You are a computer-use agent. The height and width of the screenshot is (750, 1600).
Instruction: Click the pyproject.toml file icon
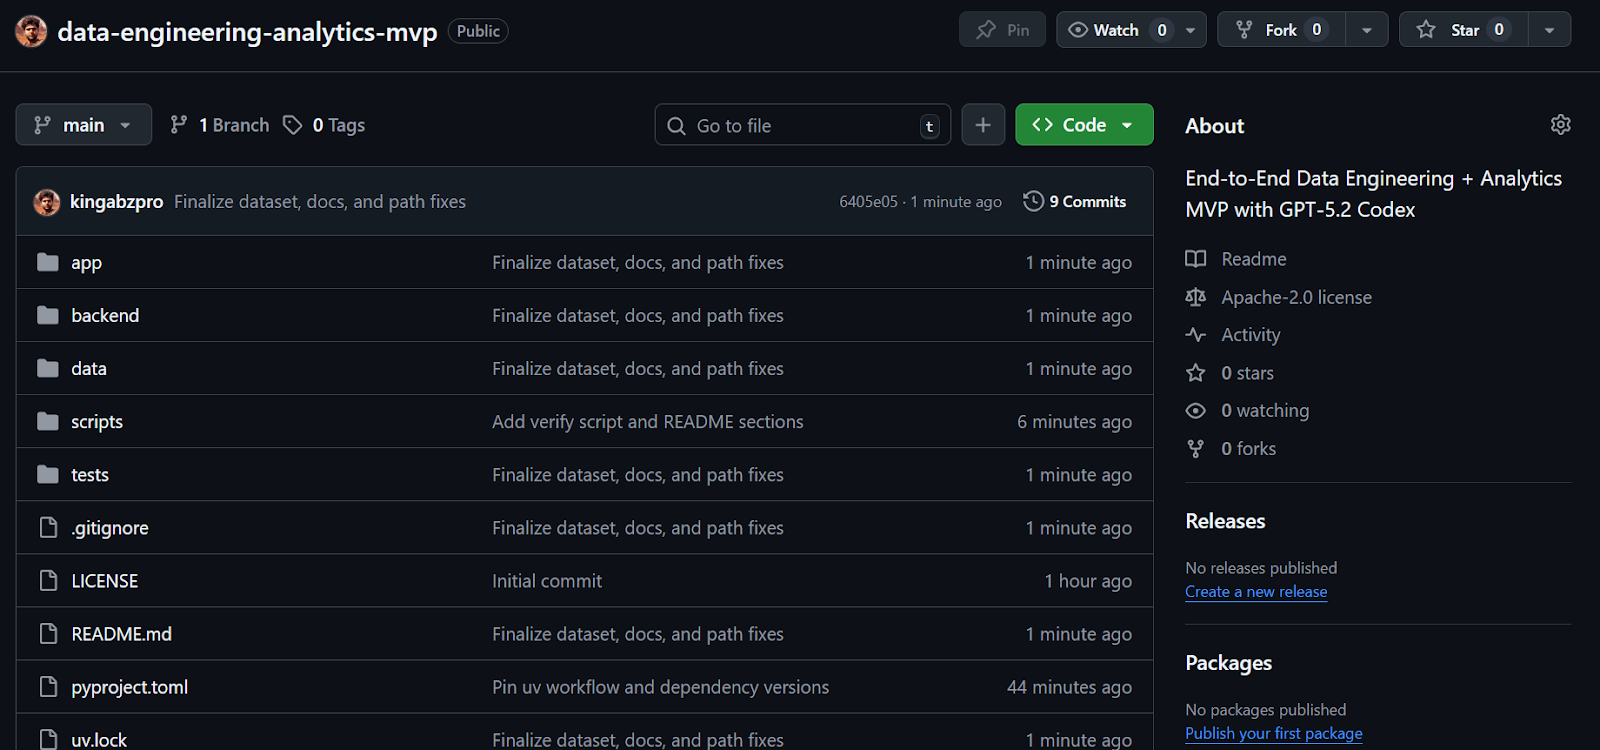[48, 686]
